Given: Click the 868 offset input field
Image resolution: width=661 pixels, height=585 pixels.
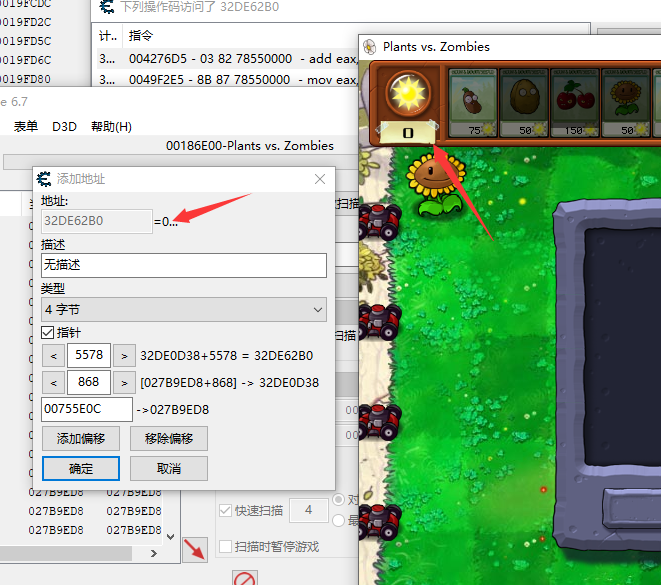Looking at the screenshot, I should click(89, 382).
